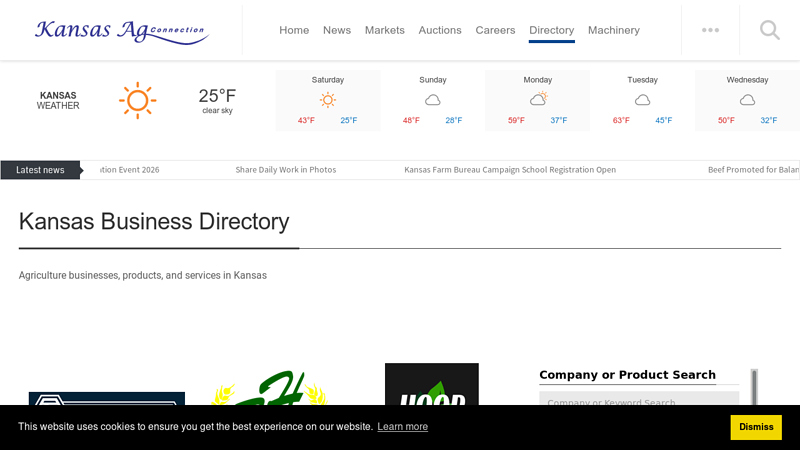This screenshot has height=450, width=800.
Task: Click Tuesday's cloud forecast icon
Action: (642, 100)
